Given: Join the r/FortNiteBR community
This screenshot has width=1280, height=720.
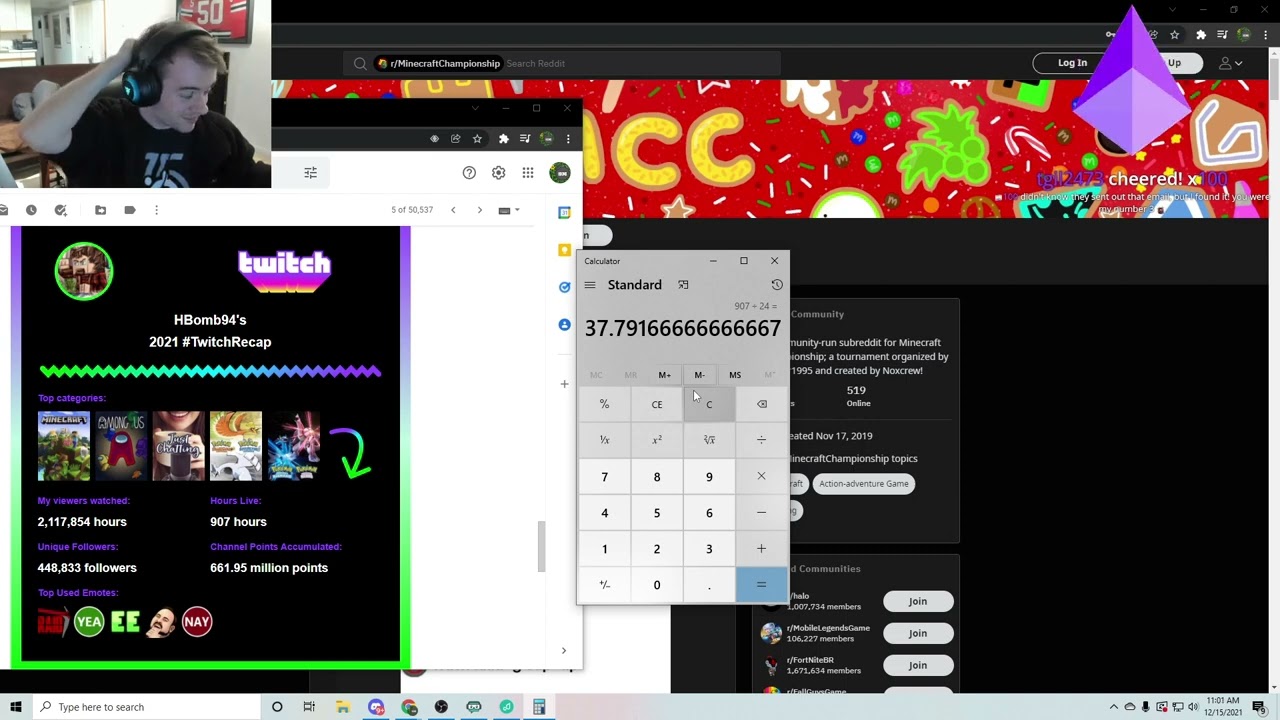Looking at the screenshot, I should (x=918, y=665).
